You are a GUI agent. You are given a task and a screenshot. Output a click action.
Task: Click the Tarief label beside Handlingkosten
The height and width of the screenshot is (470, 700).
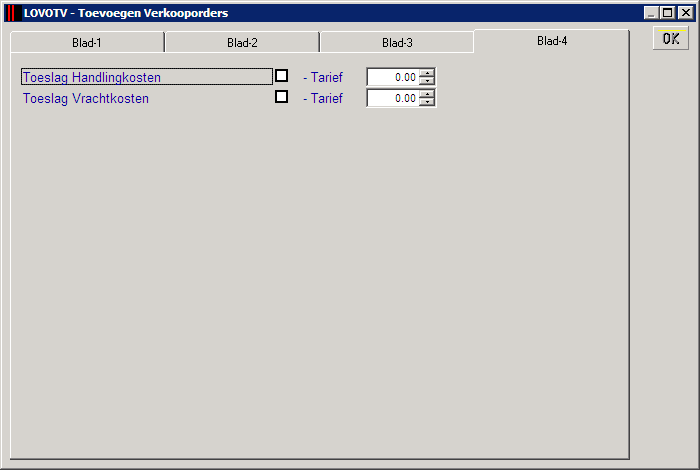point(323,77)
